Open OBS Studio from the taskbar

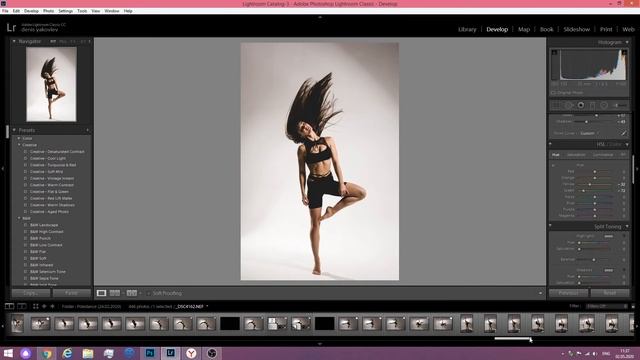pos(212,353)
